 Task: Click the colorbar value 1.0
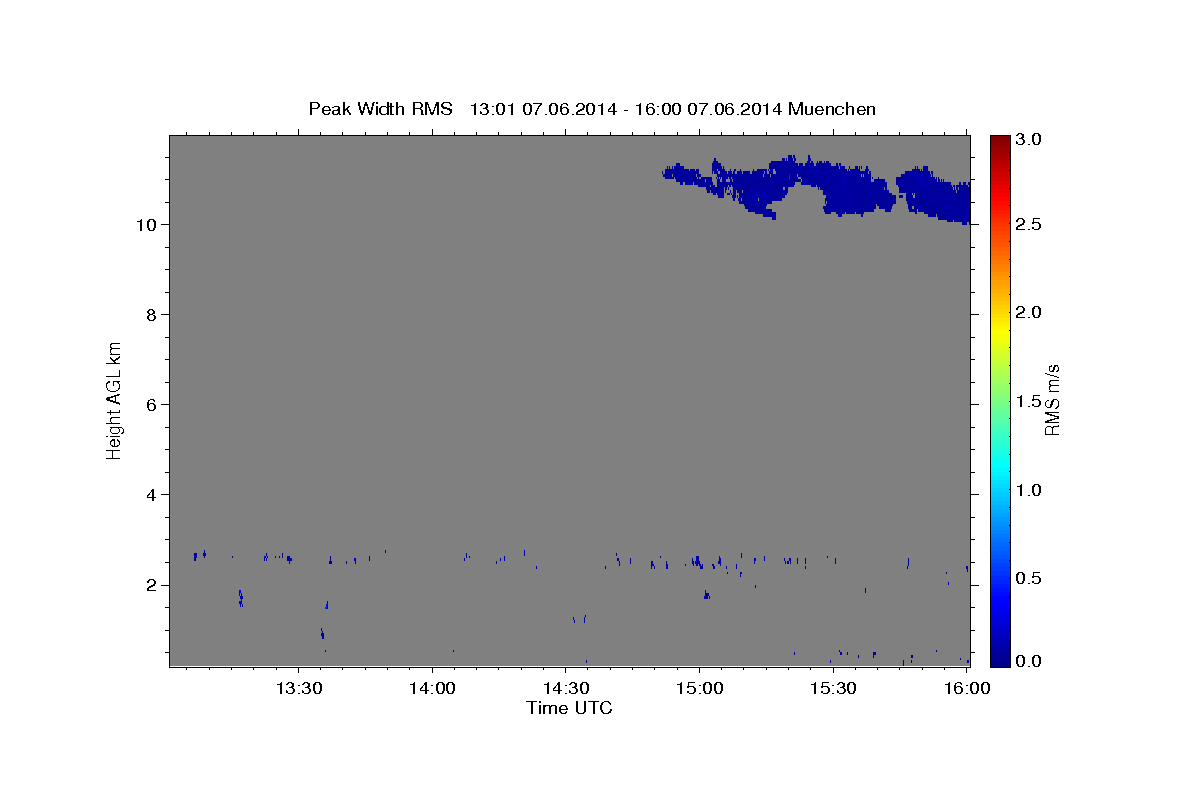pos(1030,490)
